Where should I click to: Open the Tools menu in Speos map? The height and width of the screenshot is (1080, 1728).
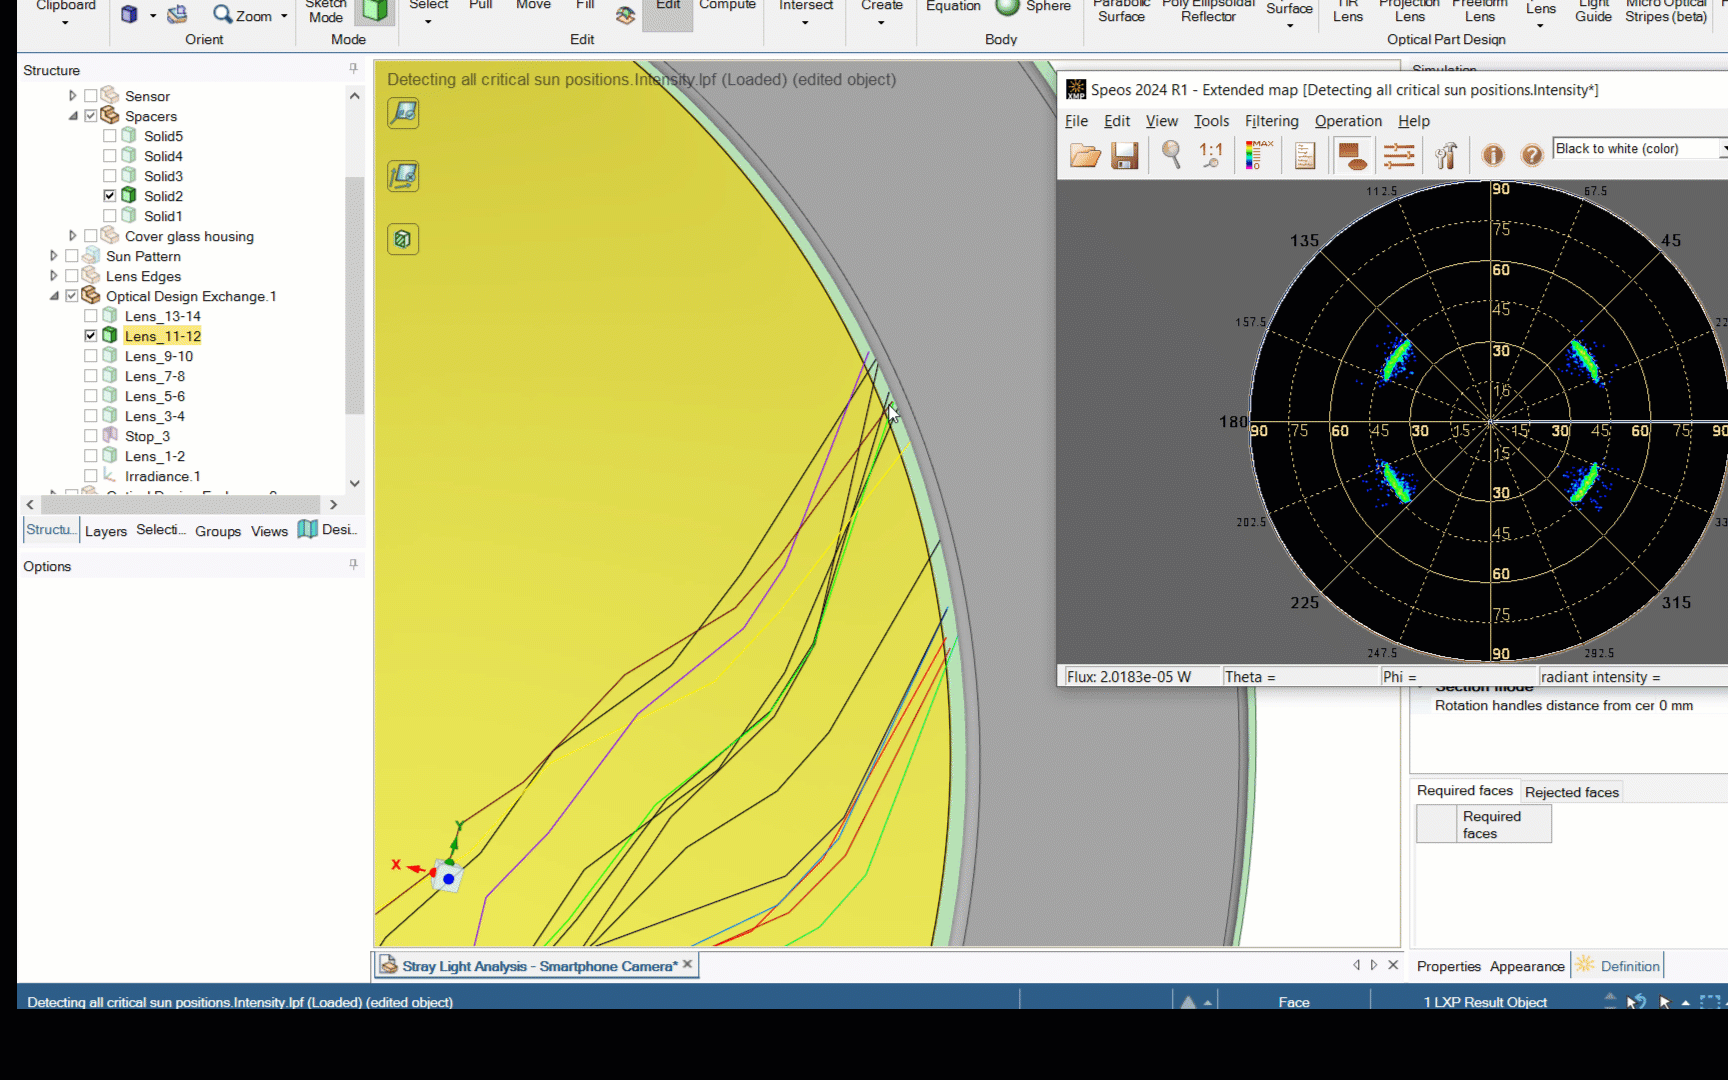coord(1212,121)
